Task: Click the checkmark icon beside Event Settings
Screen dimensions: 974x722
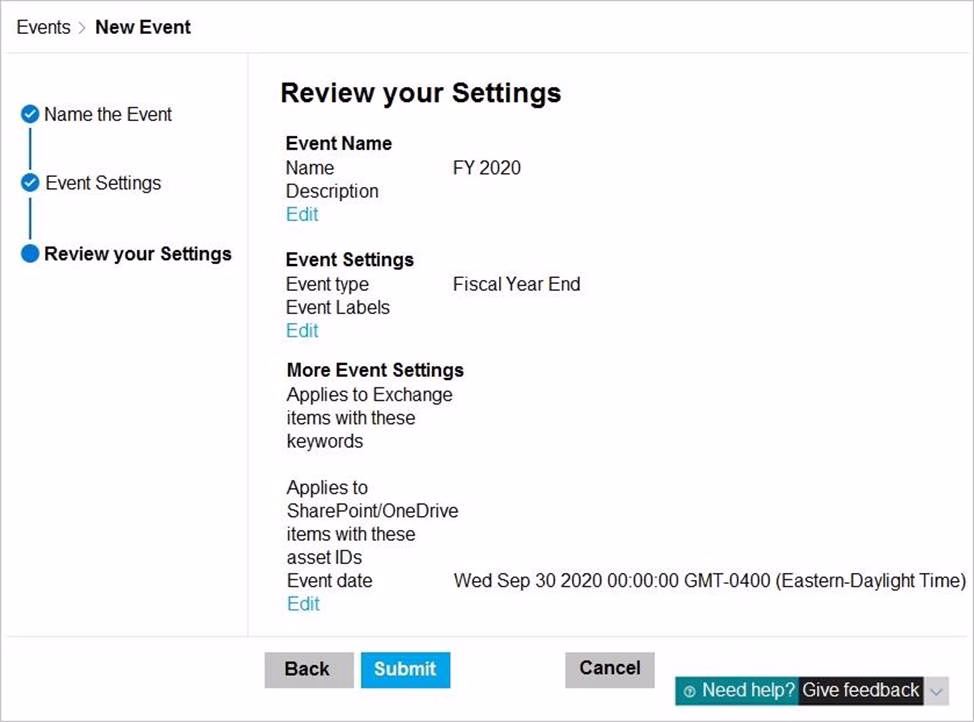Action: [x=30, y=184]
